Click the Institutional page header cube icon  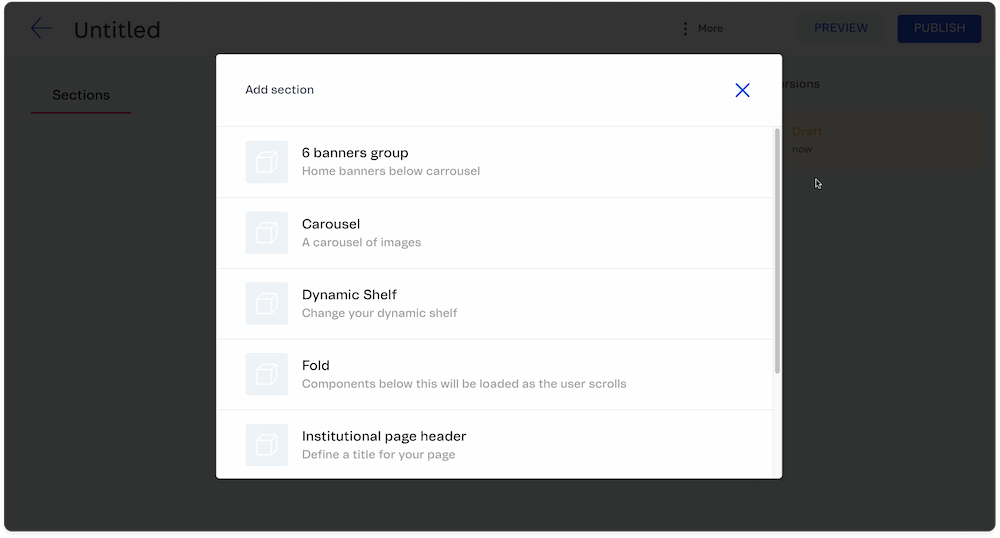tap(267, 445)
